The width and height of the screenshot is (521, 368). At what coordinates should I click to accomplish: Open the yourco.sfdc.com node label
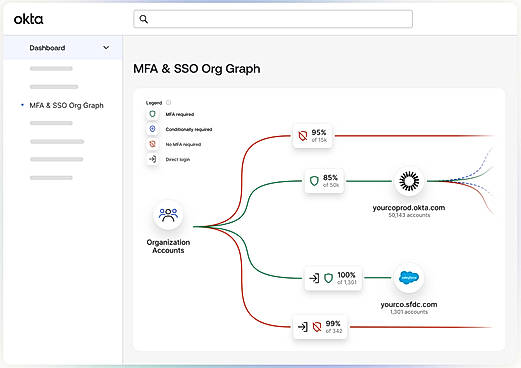point(409,304)
